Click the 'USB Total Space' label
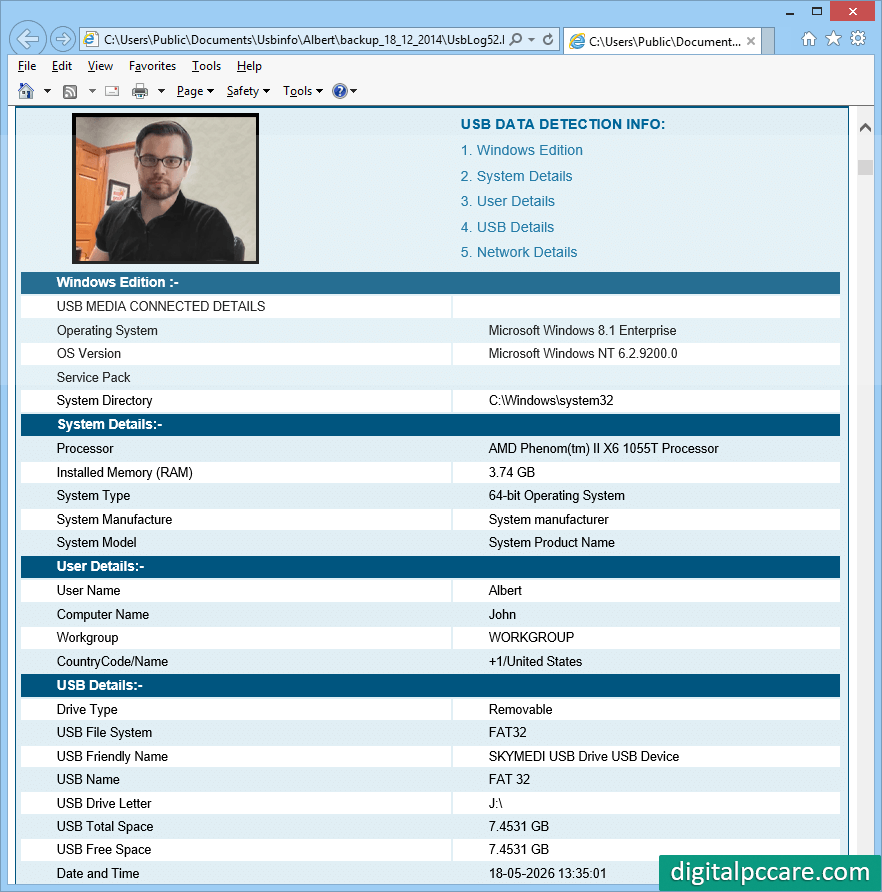 pos(105,826)
